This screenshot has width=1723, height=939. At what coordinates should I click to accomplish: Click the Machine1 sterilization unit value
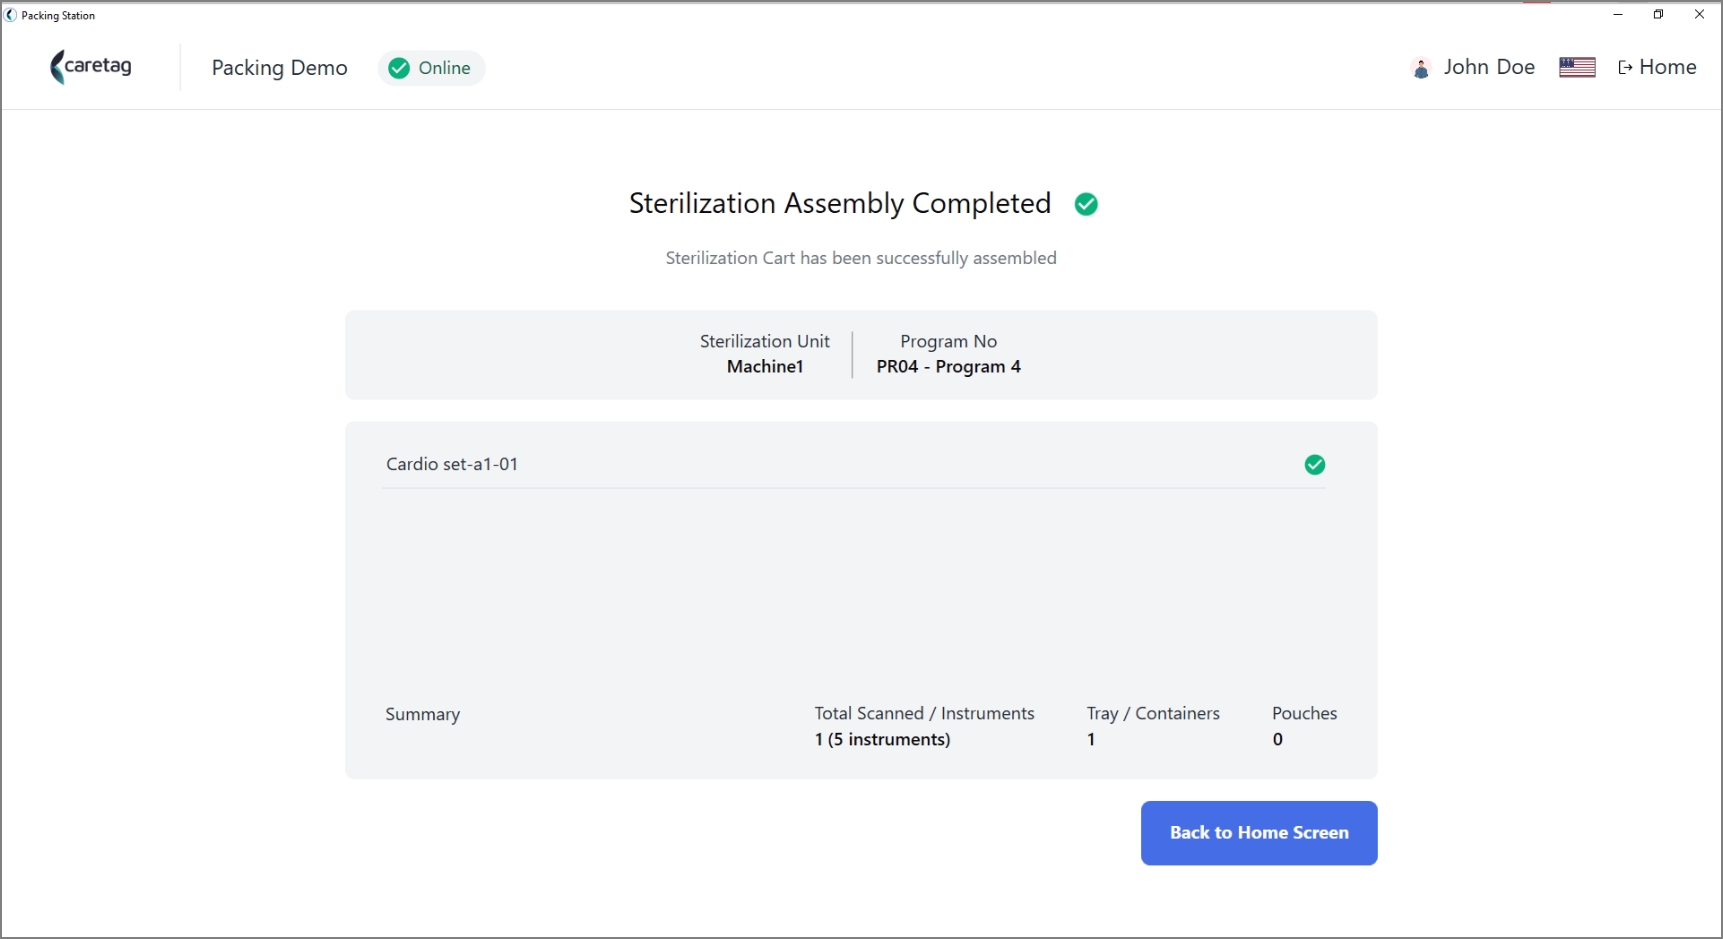click(x=765, y=367)
